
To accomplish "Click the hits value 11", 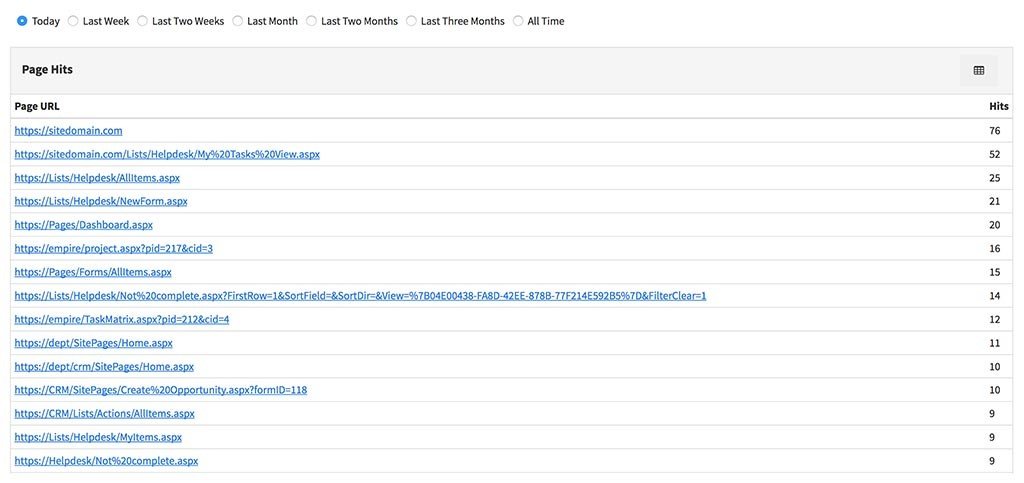I will (995, 343).
